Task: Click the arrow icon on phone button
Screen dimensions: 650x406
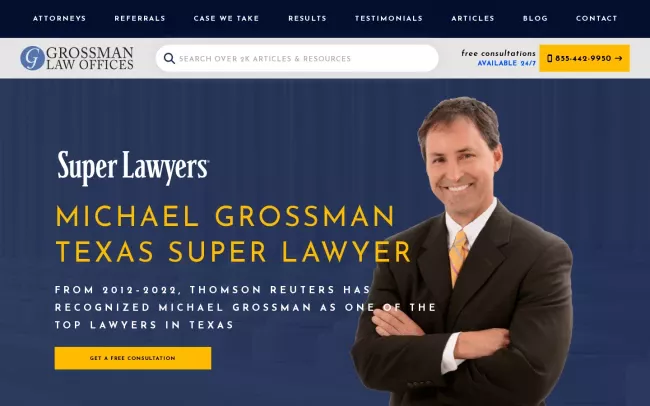Action: 618,58
